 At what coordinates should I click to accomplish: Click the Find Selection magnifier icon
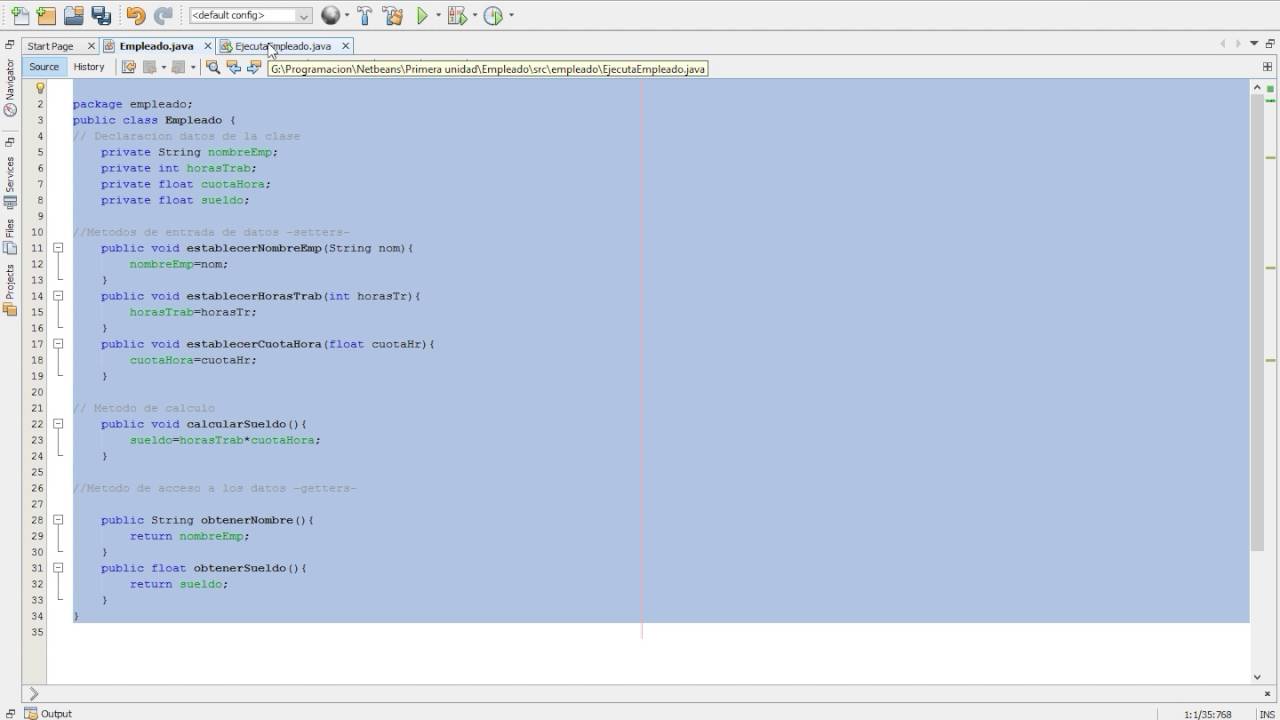coord(213,67)
